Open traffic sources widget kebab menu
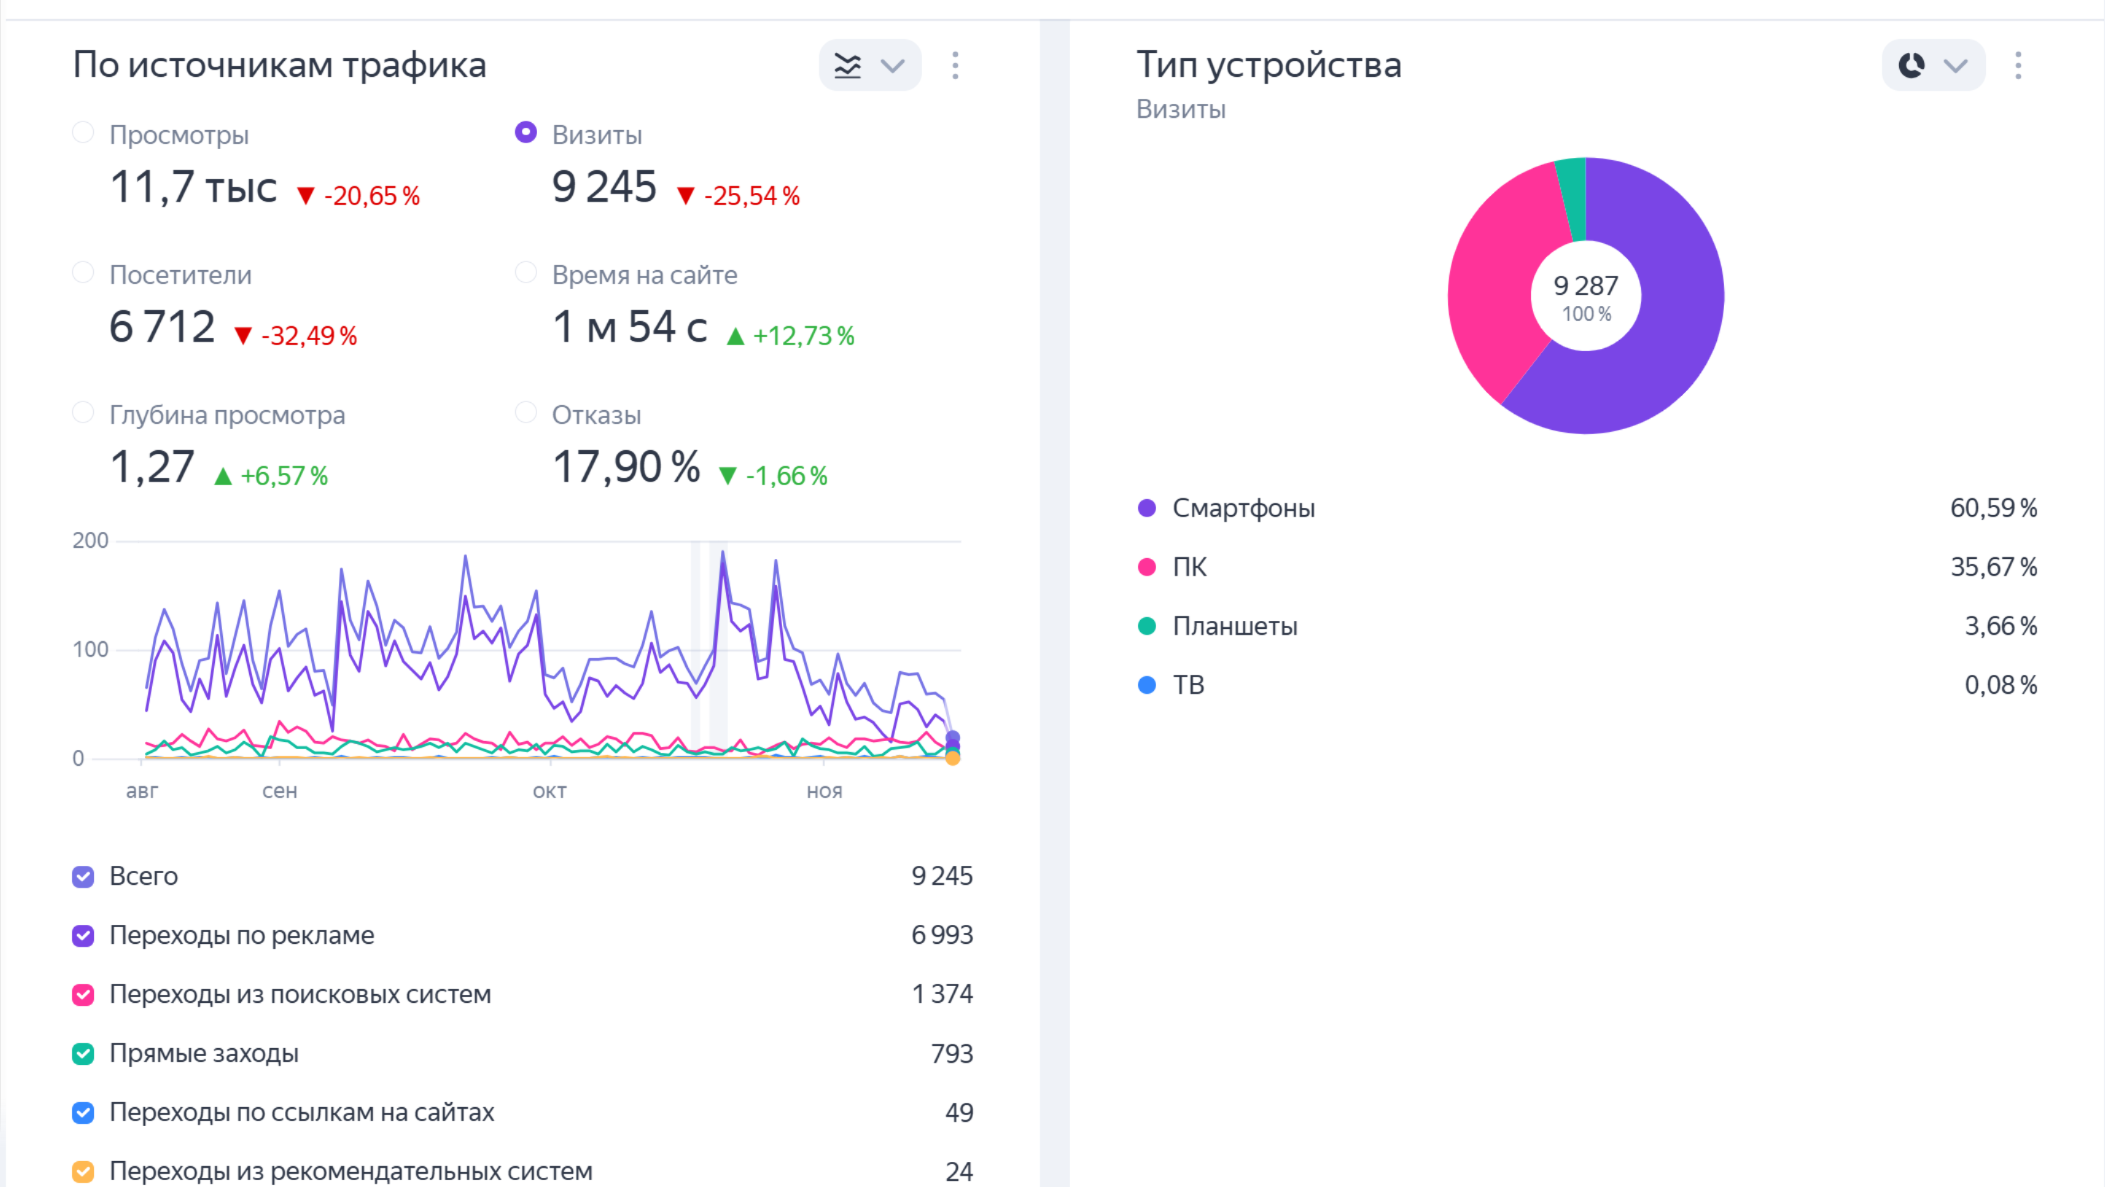 955,66
